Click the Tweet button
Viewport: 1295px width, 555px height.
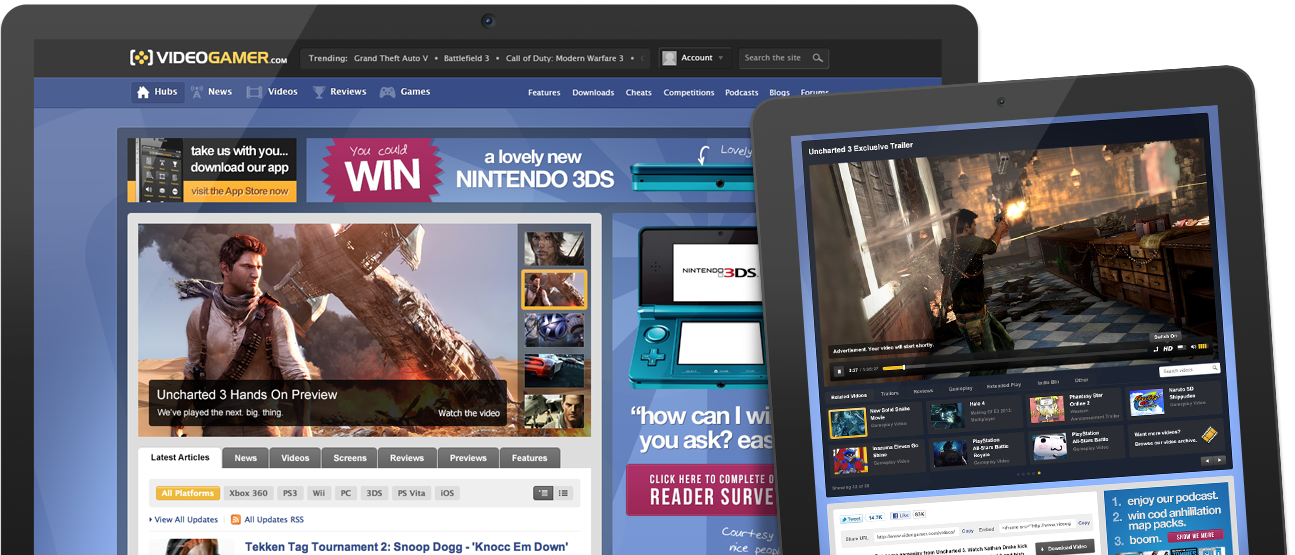pyautogui.click(x=851, y=518)
